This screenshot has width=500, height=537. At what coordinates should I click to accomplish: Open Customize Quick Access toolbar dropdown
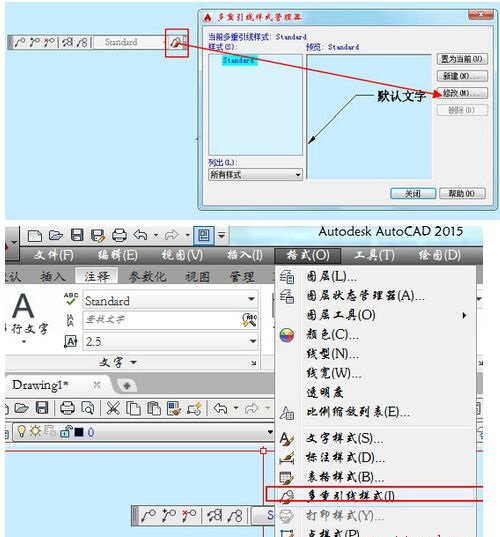(x=222, y=236)
